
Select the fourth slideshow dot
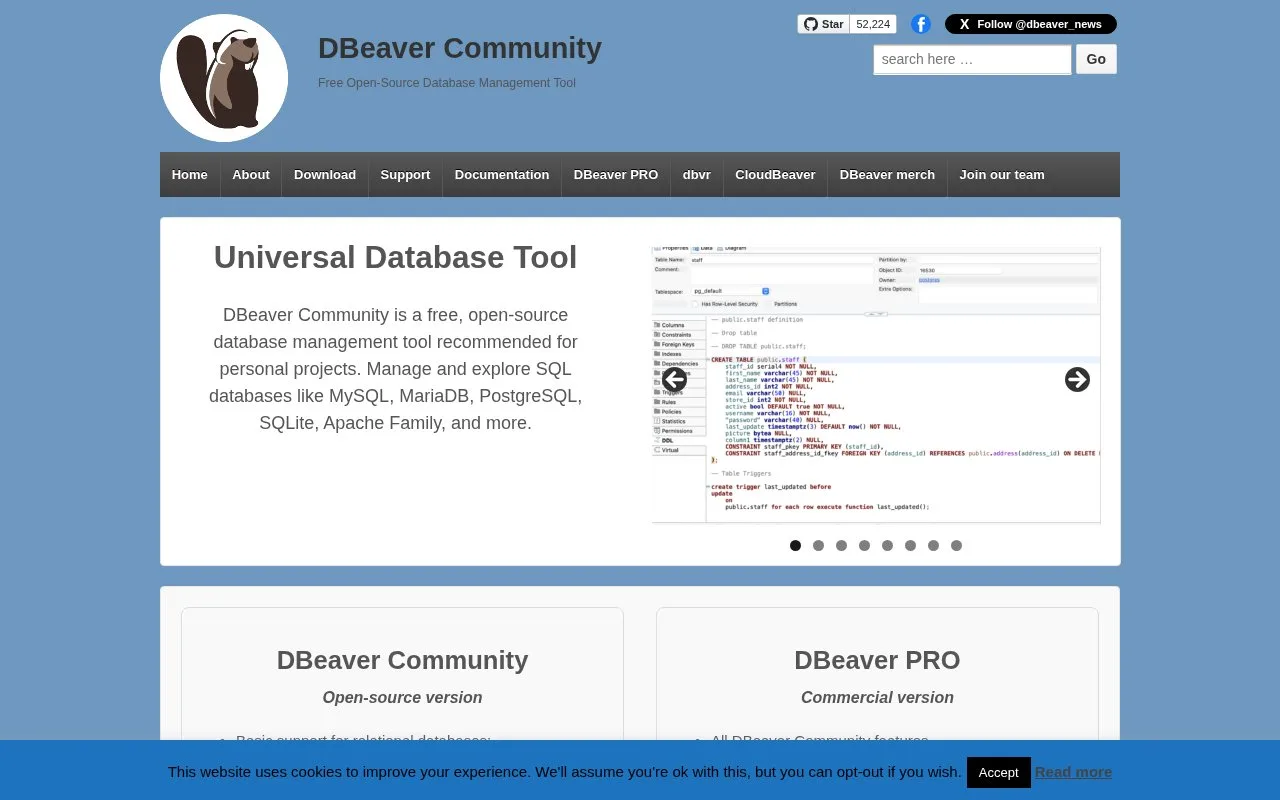(864, 546)
